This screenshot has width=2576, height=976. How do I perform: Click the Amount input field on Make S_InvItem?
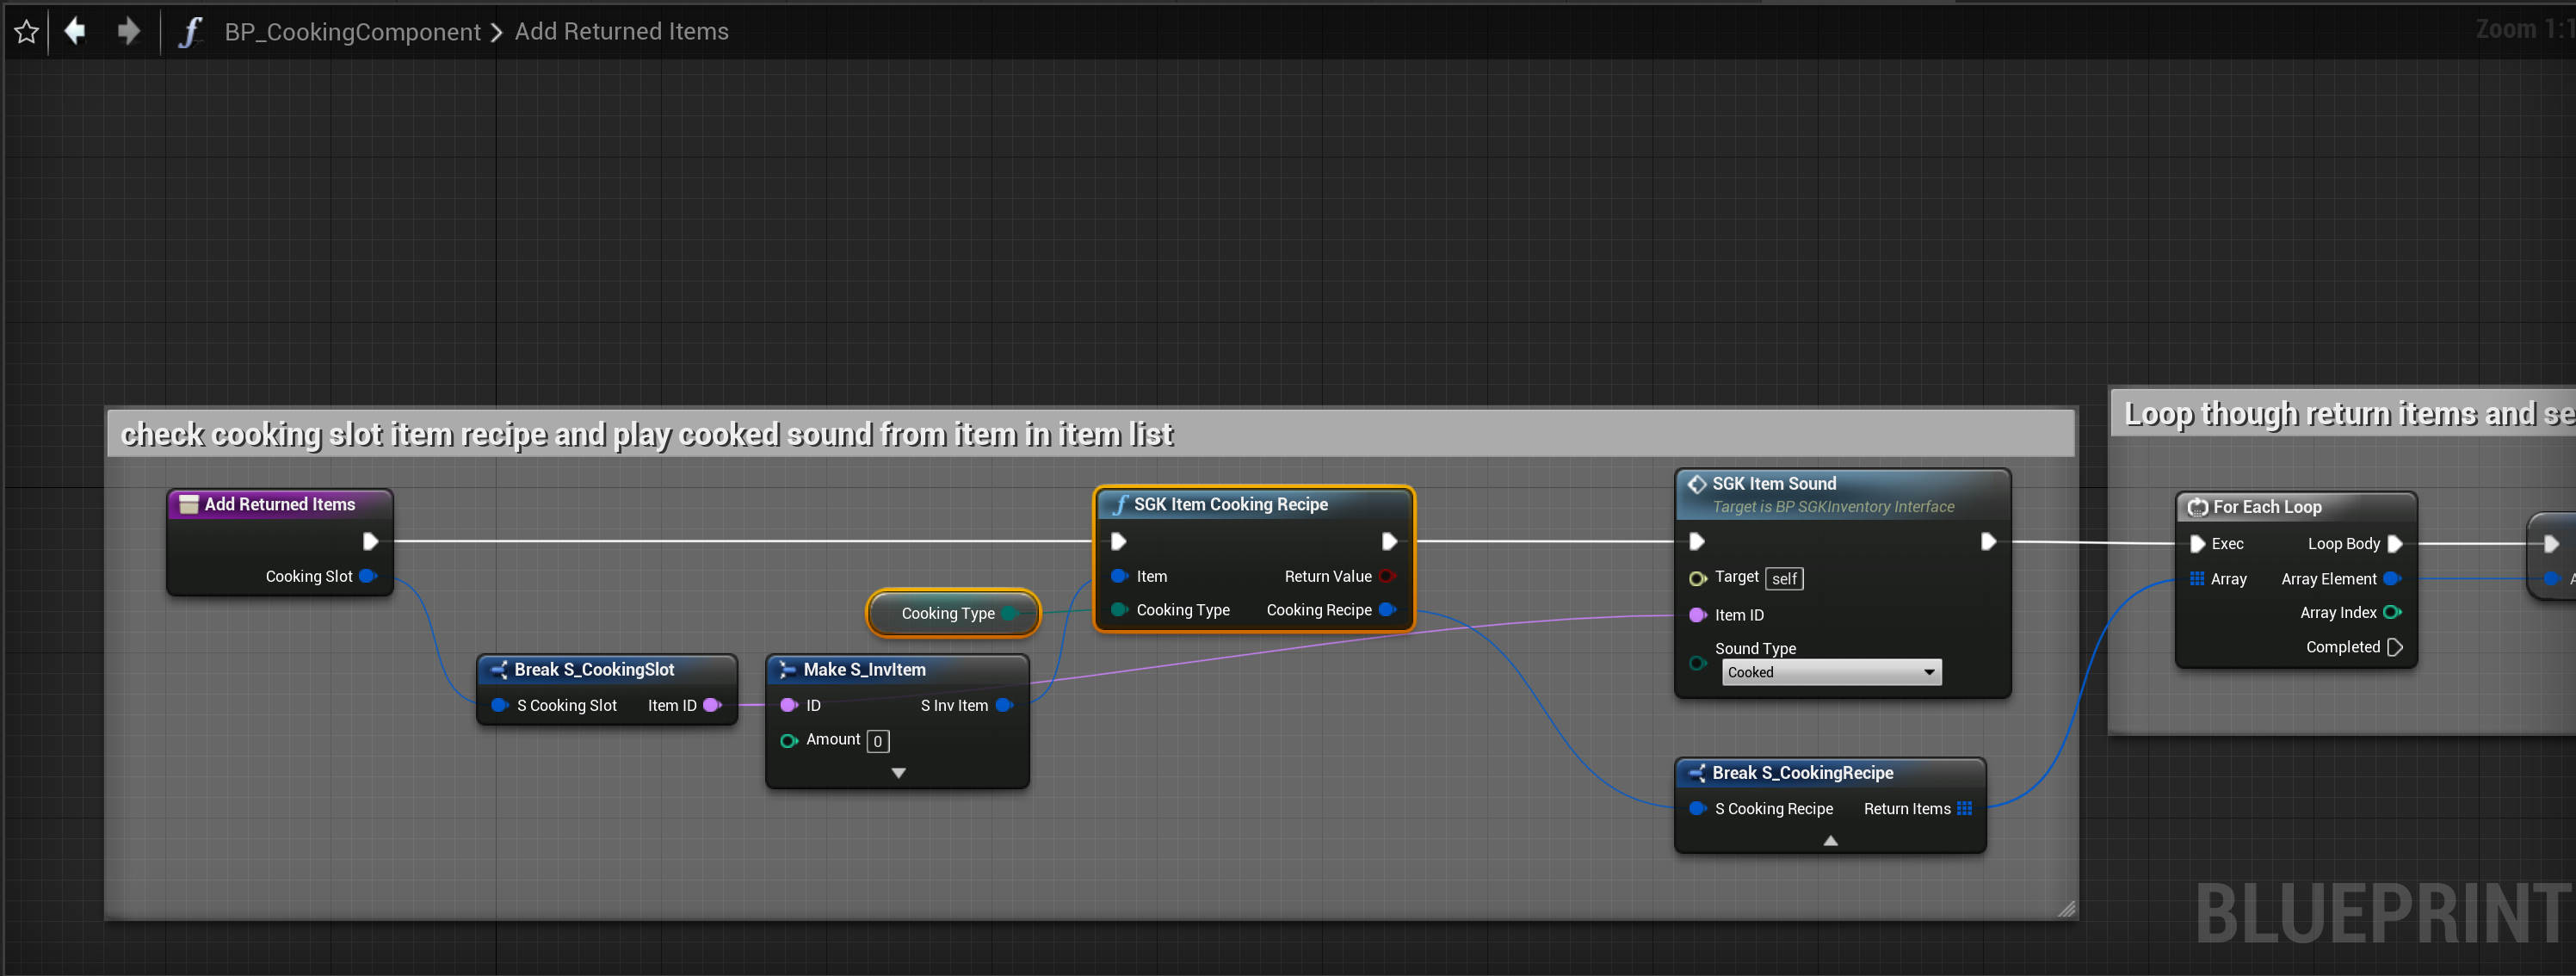click(878, 741)
